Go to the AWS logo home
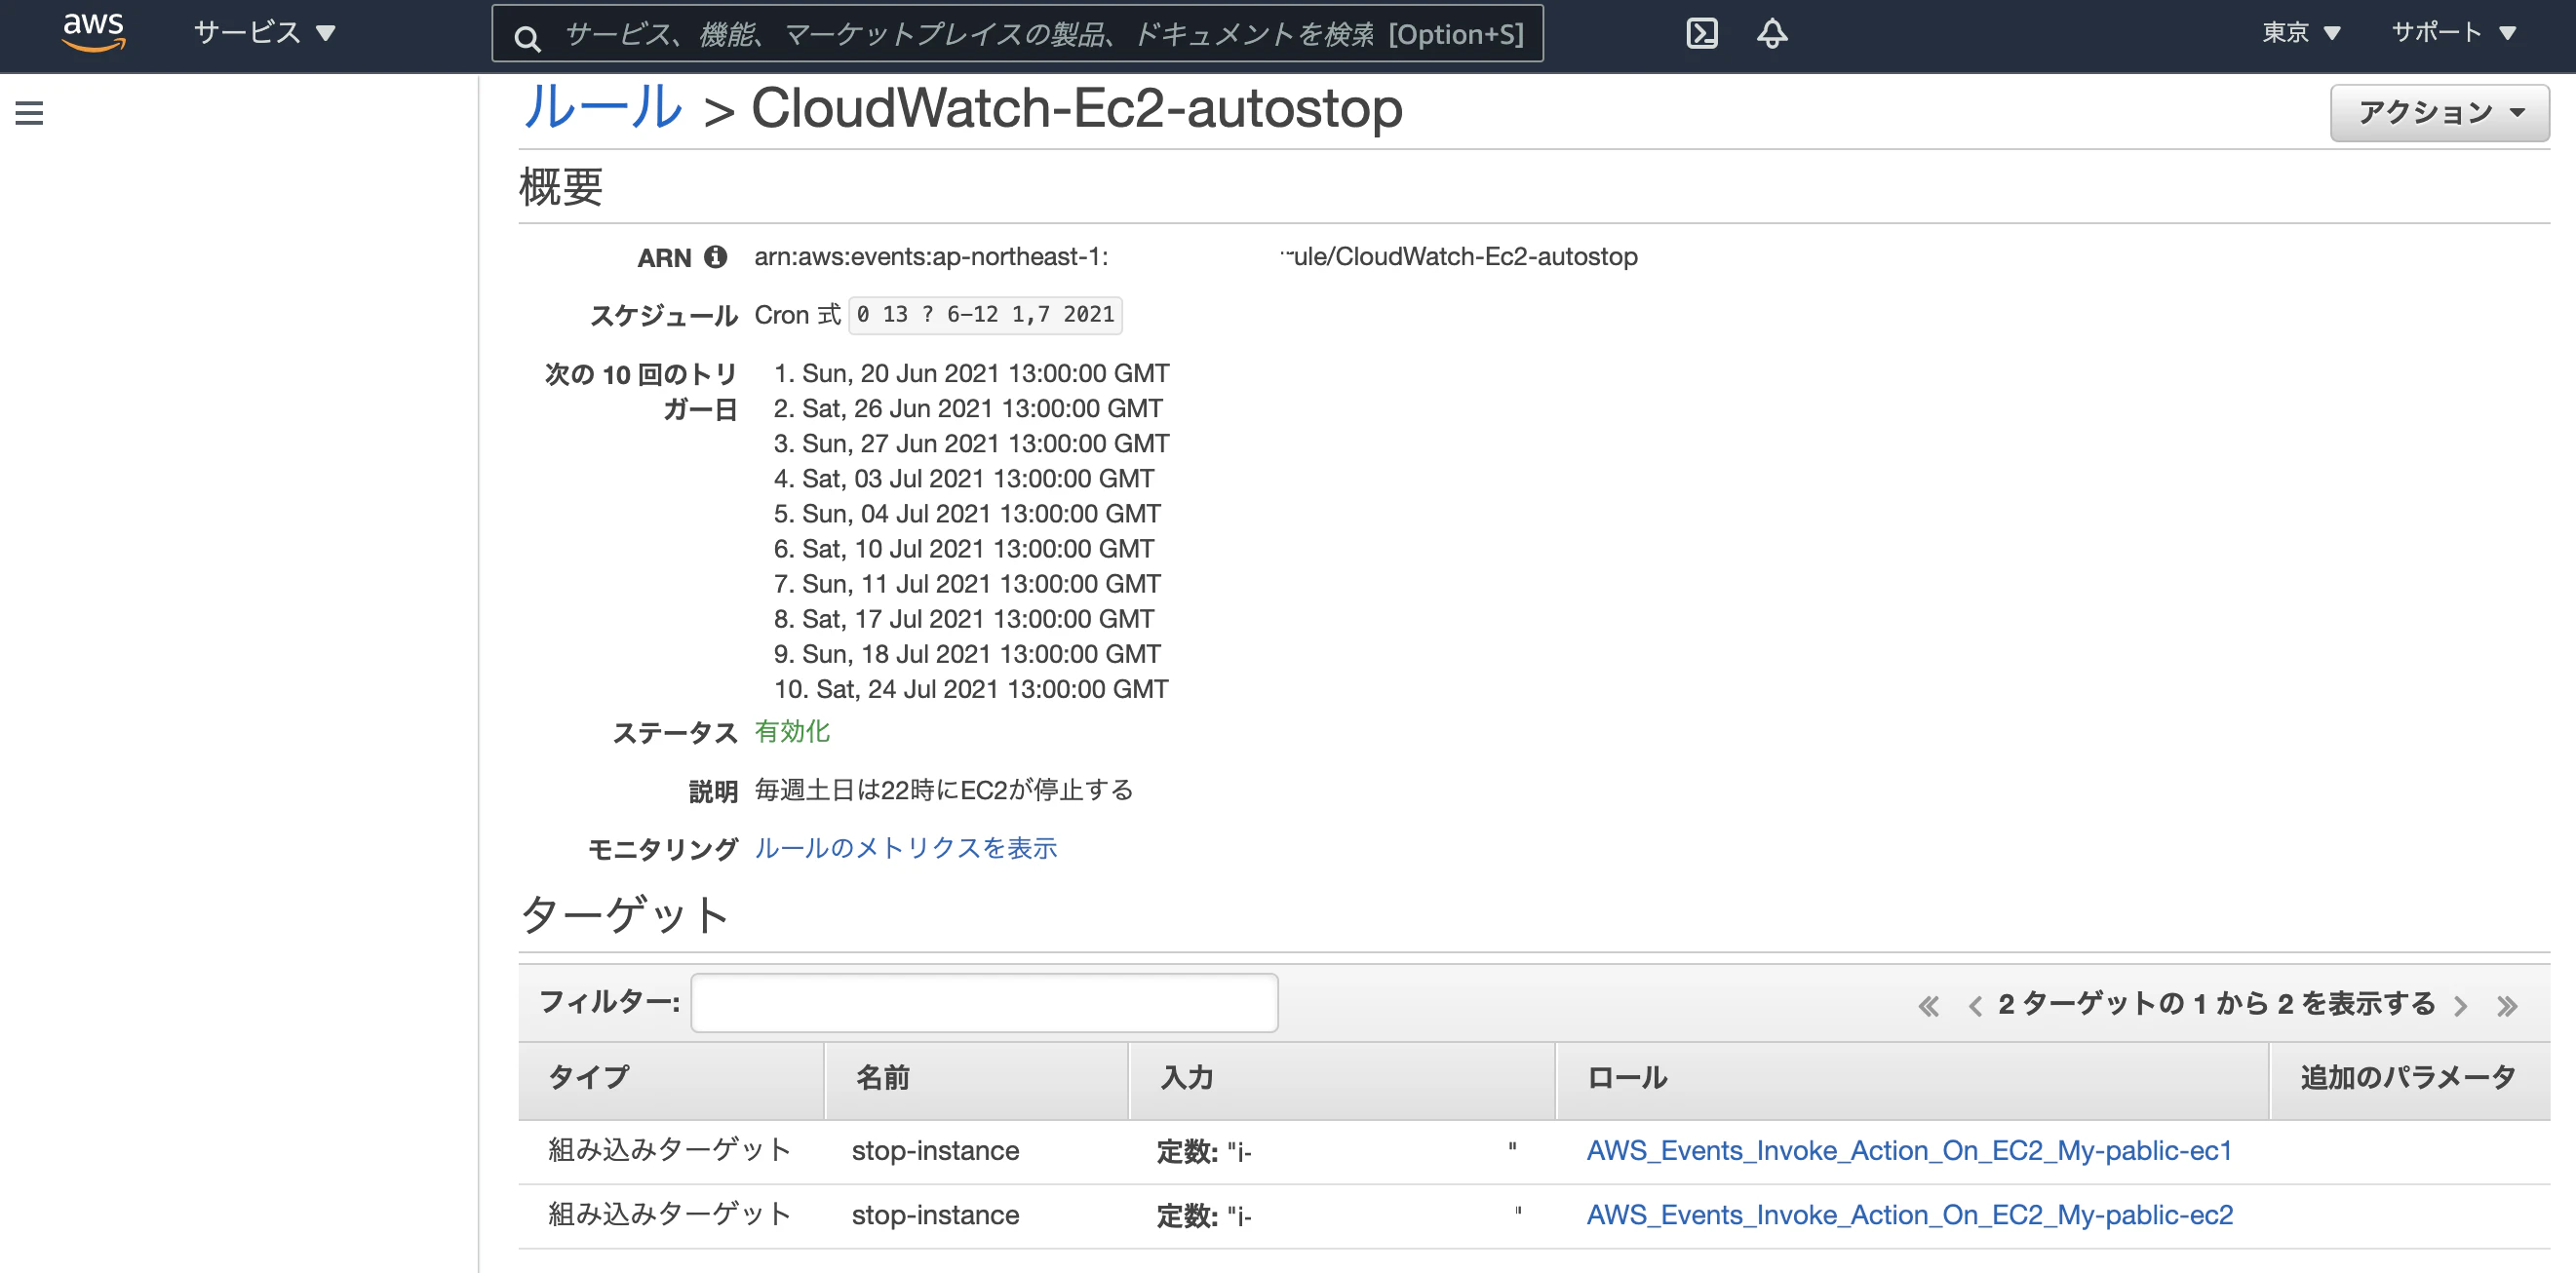 click(x=93, y=32)
